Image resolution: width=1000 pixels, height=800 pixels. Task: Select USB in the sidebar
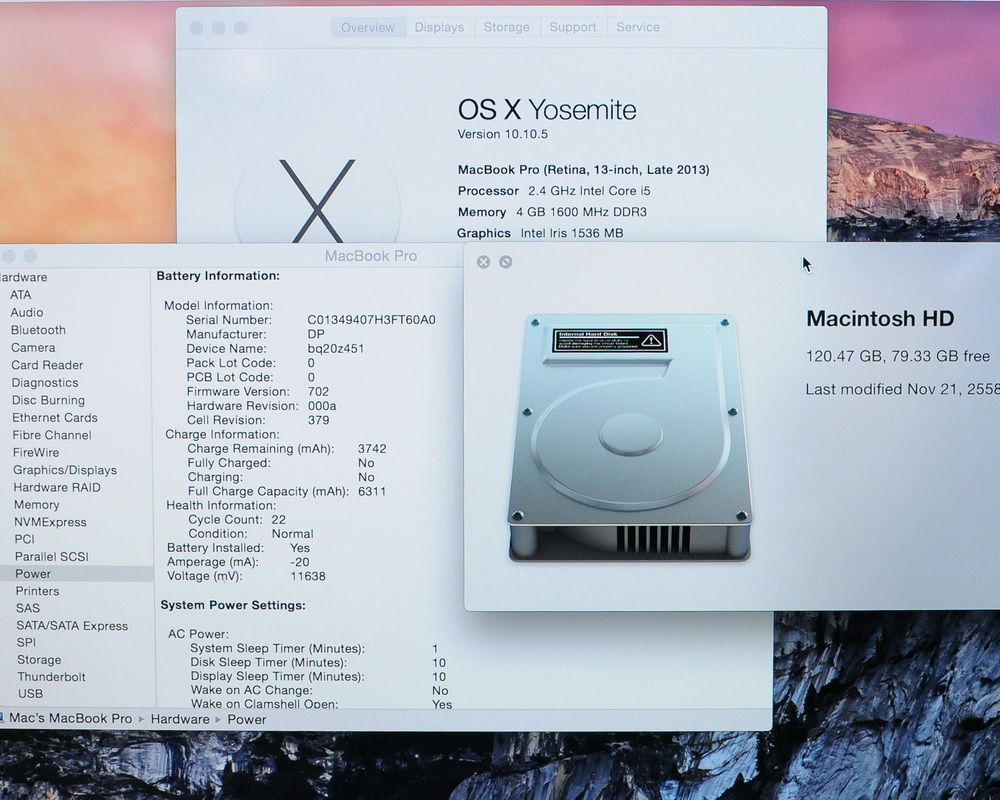click(x=31, y=693)
